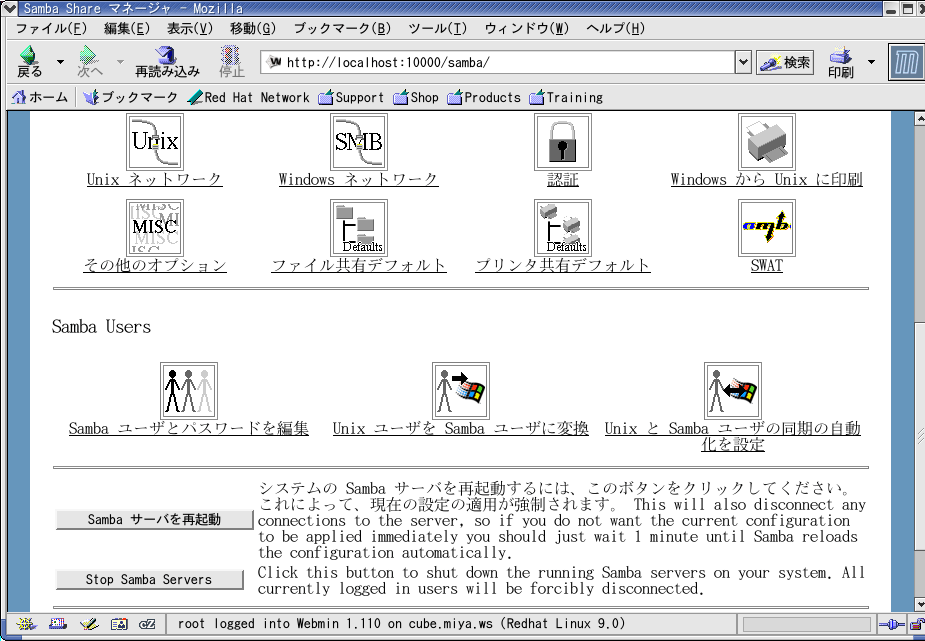Click the プリンタ共有デフォルト printer icon
Image resolution: width=925 pixels, height=641 pixels.
click(x=563, y=228)
